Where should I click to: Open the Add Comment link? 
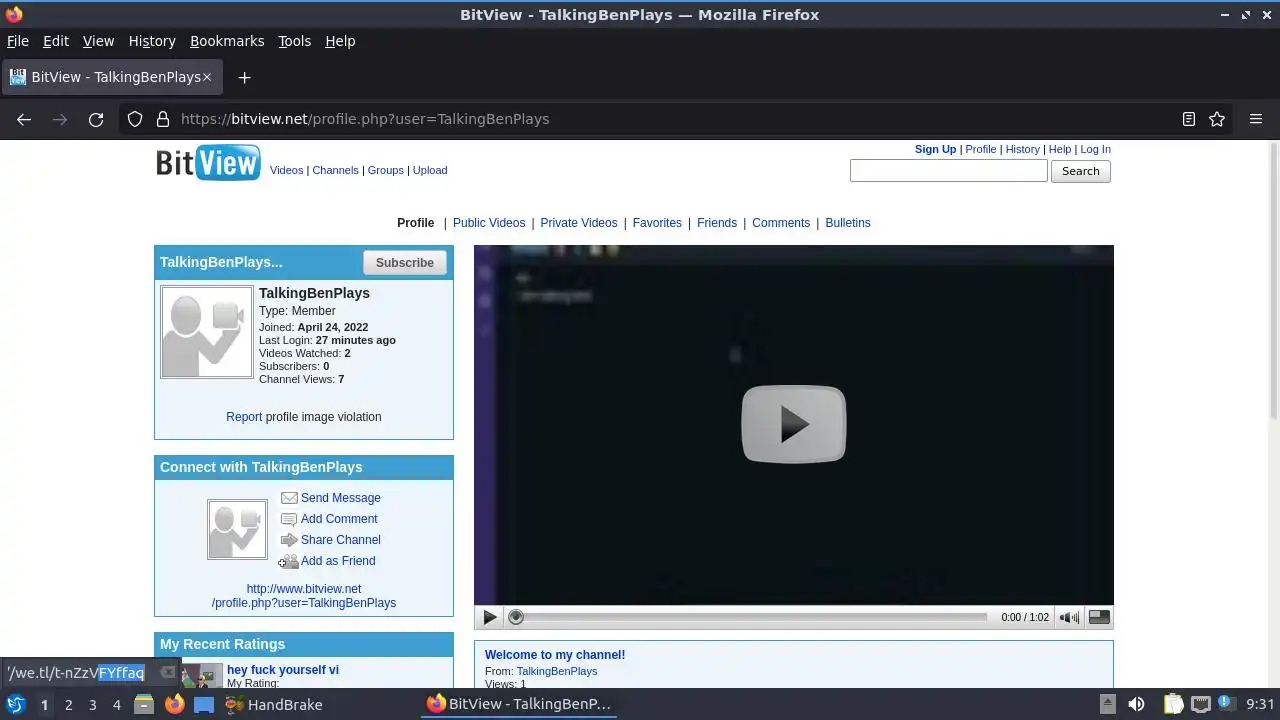pos(339,519)
